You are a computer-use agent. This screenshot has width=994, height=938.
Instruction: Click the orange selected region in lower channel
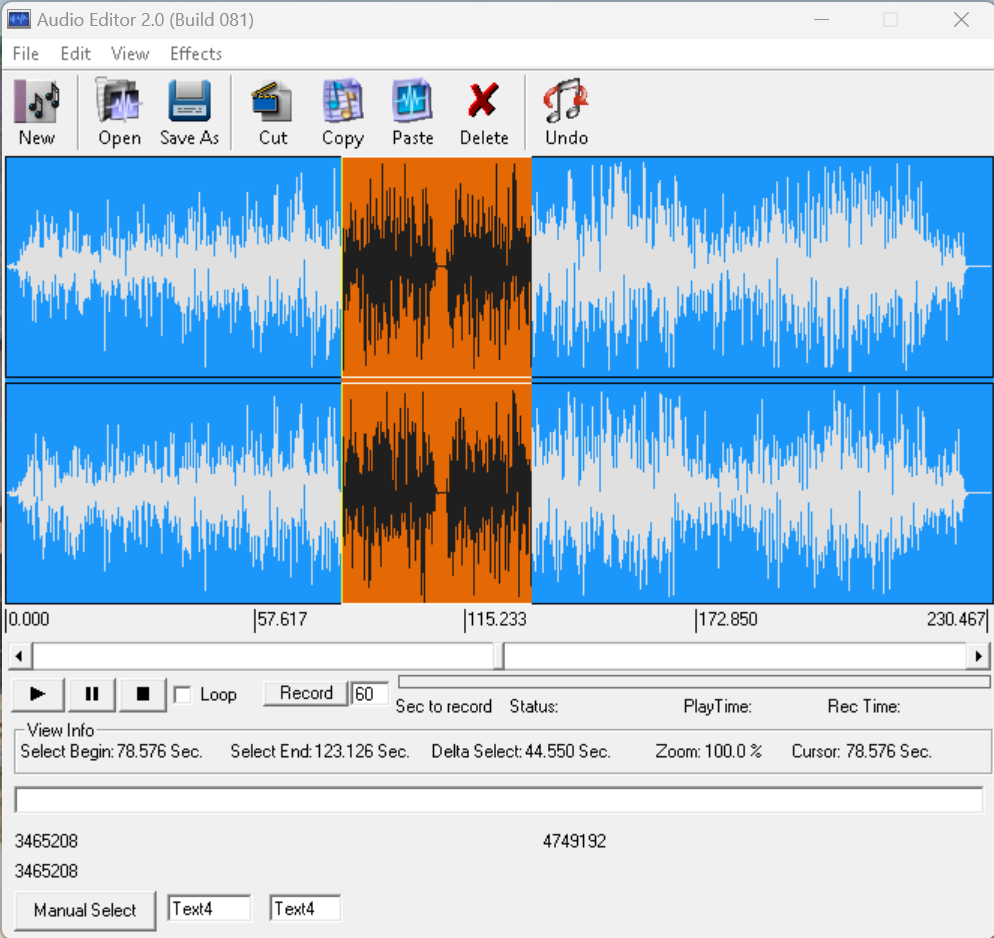[436, 493]
